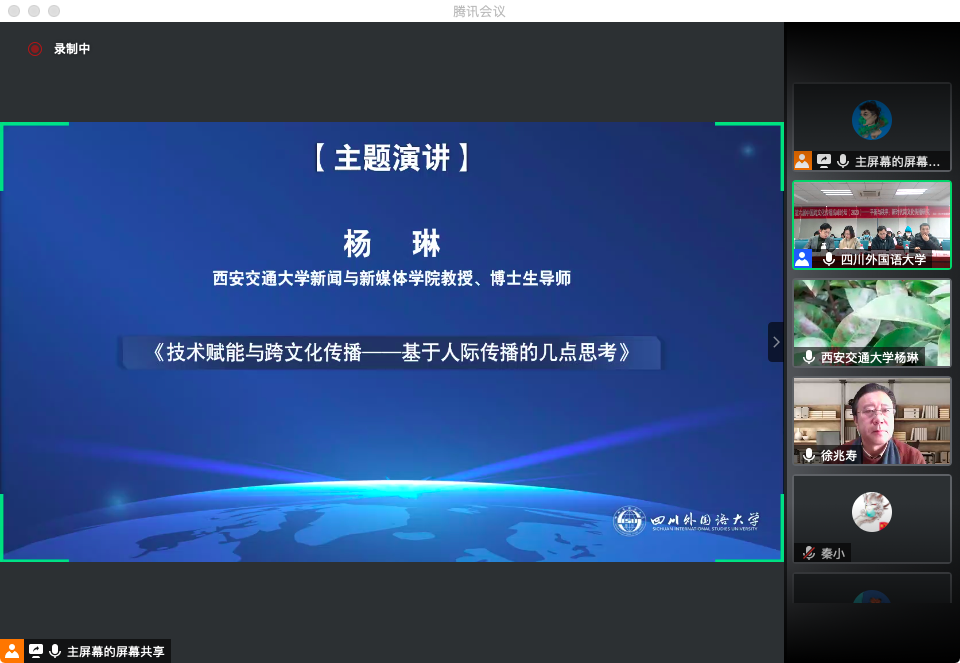Click orange host icon at bottom-left corner
The width and height of the screenshot is (960, 663).
(12, 651)
